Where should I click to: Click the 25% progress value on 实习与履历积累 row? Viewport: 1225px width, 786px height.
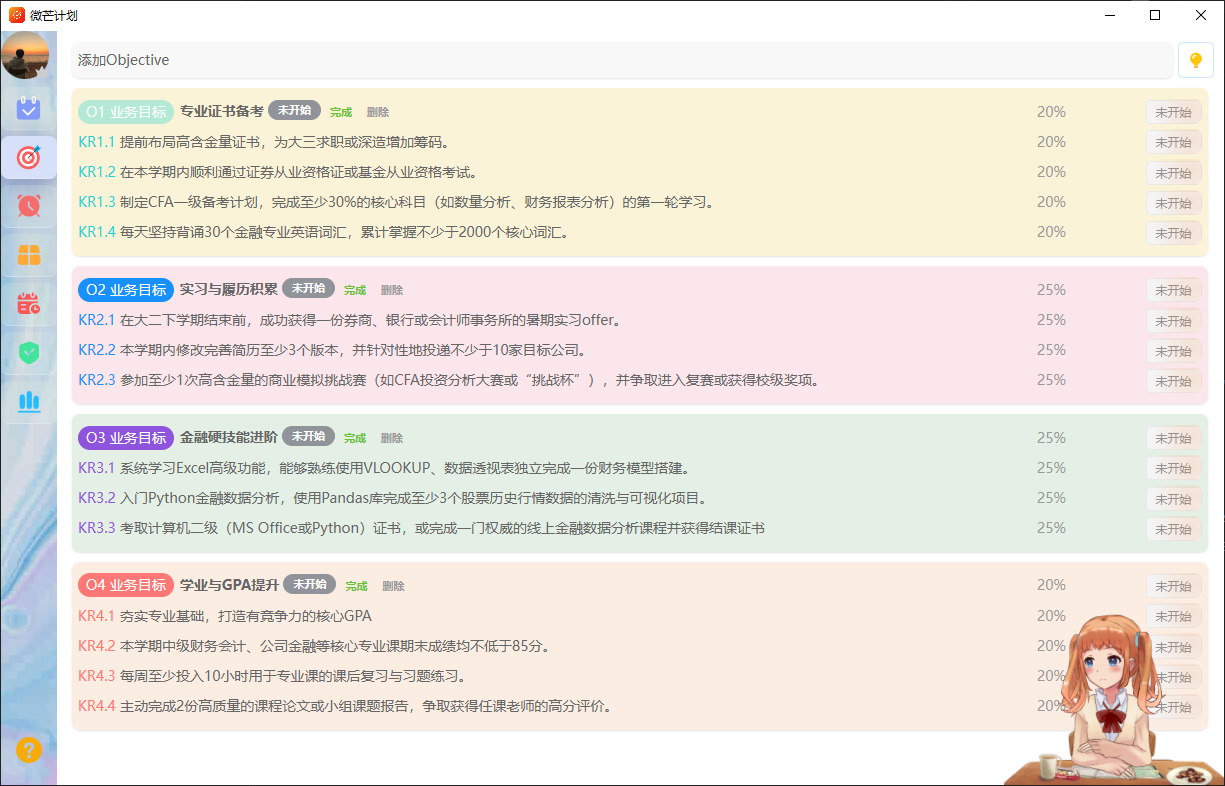coord(1051,290)
